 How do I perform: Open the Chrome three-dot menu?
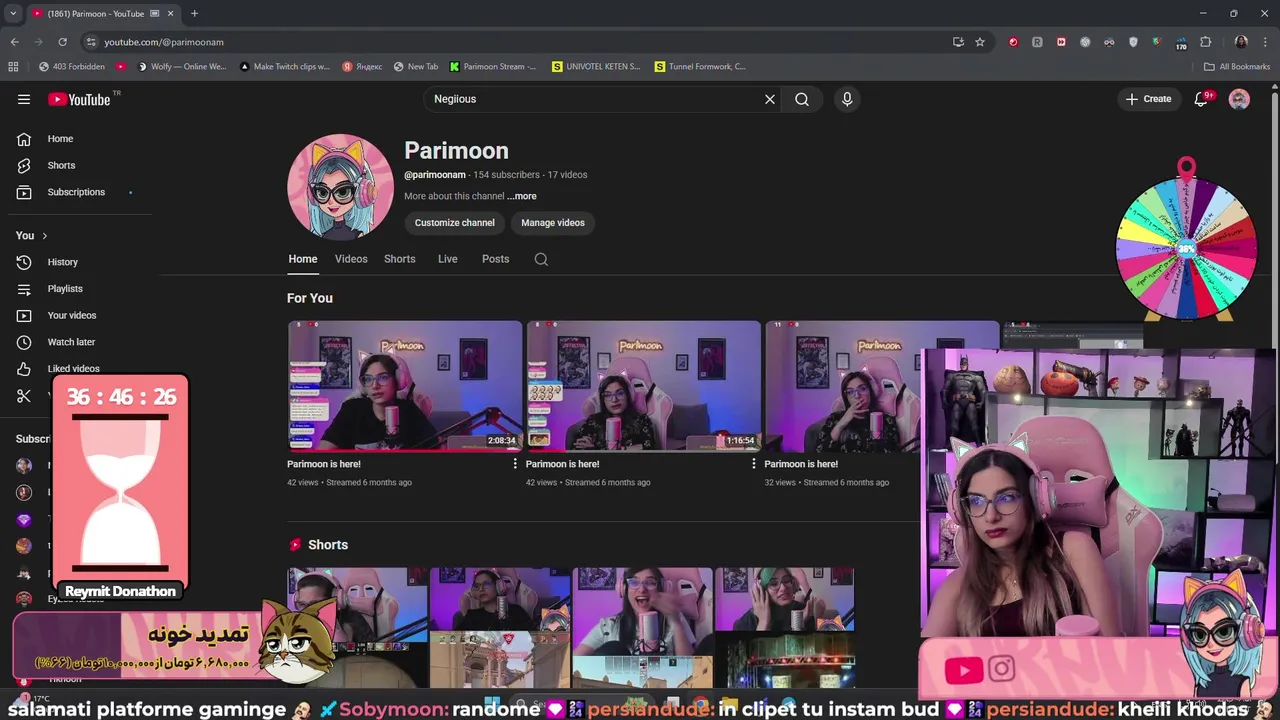[1266, 42]
